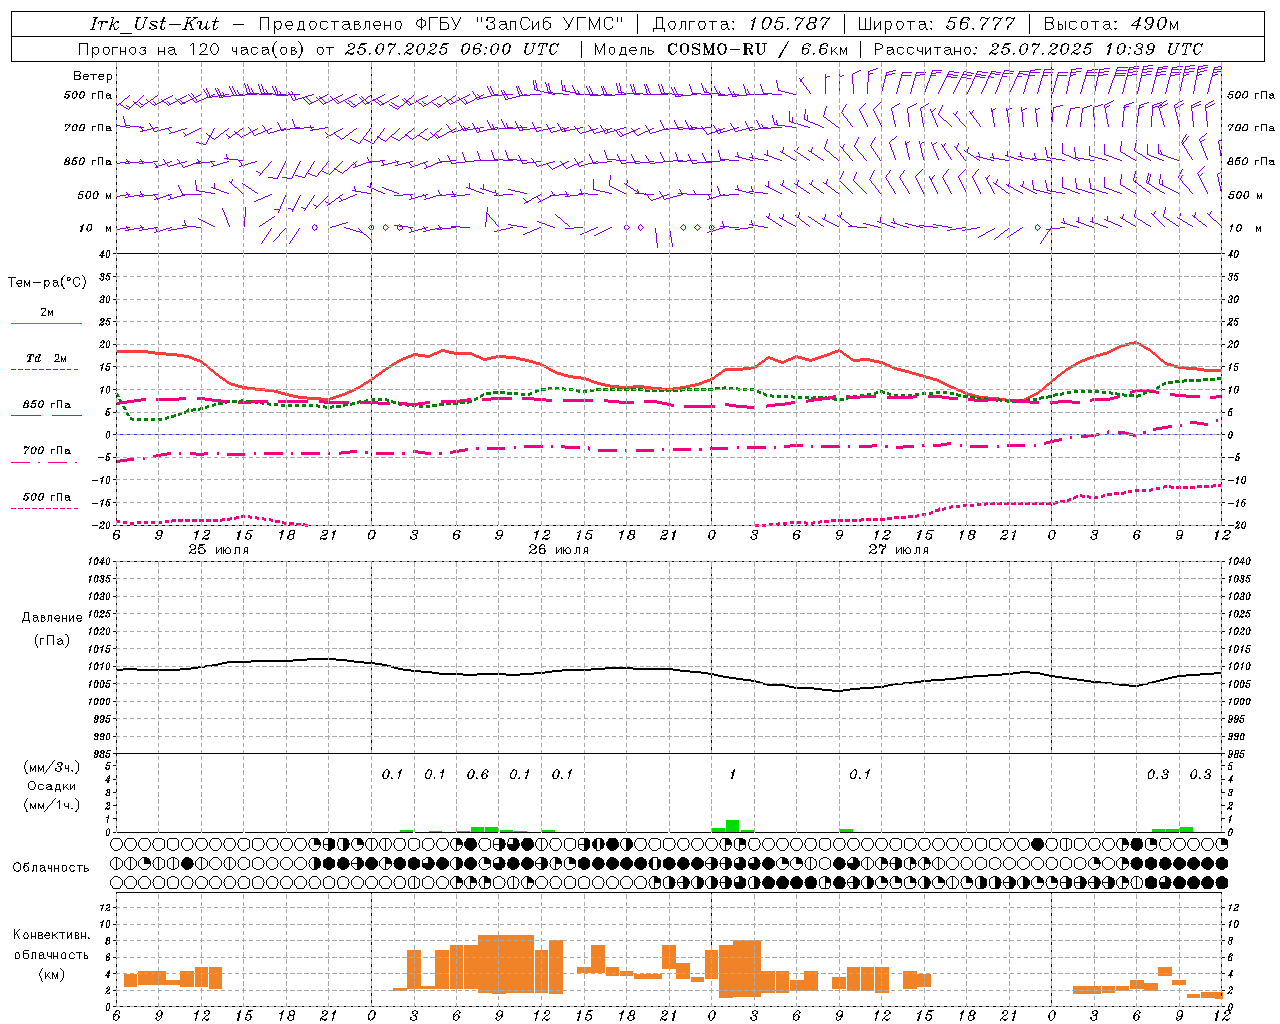Click the elevation text Высота: 490м

[x=1111, y=24]
